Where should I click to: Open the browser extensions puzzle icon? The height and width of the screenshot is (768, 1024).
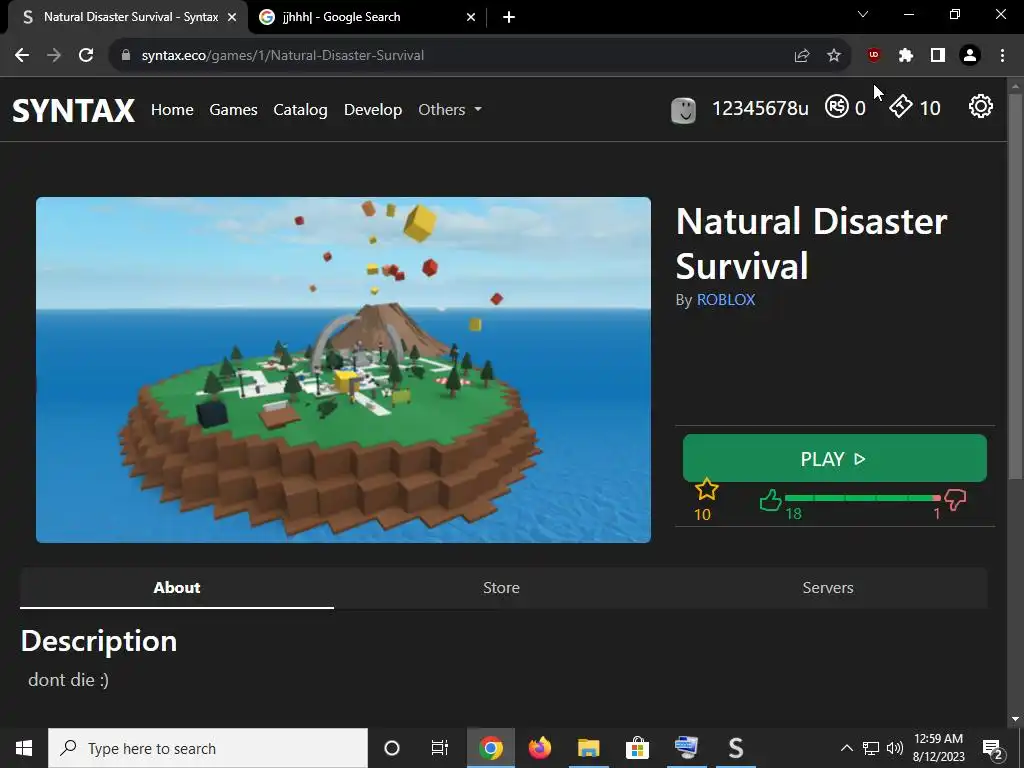(x=905, y=56)
